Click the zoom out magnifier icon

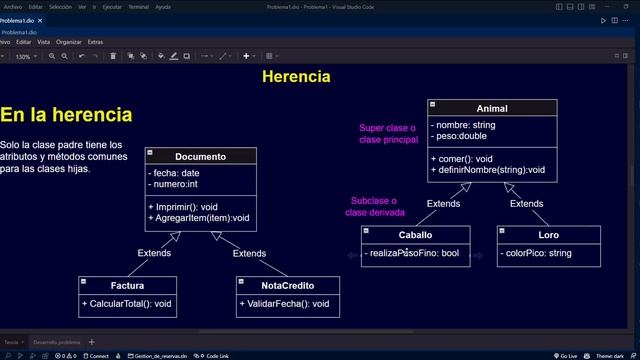coord(64,56)
